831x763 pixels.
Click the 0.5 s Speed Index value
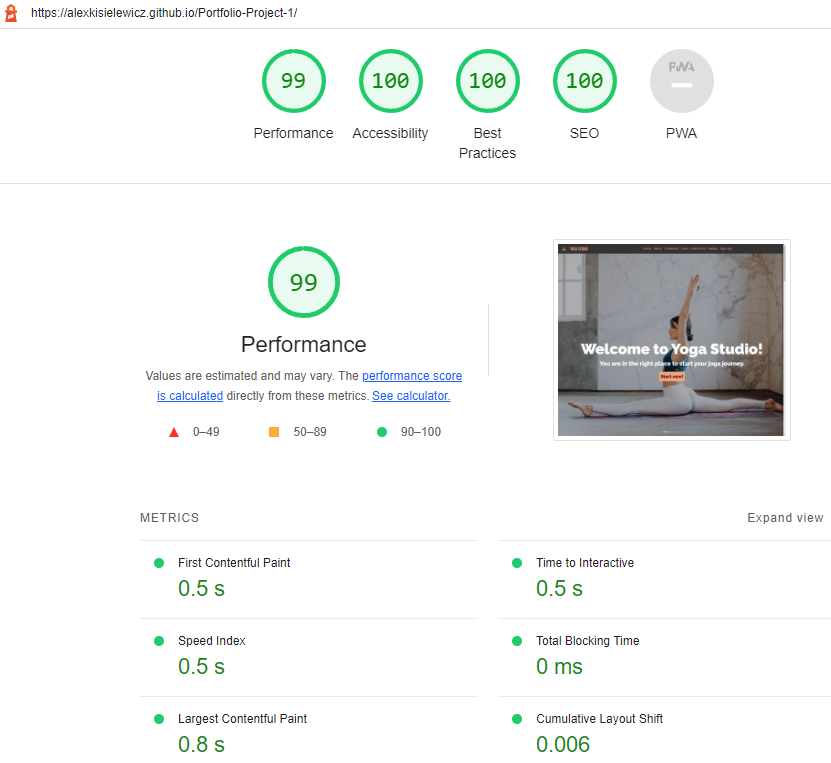click(201, 667)
